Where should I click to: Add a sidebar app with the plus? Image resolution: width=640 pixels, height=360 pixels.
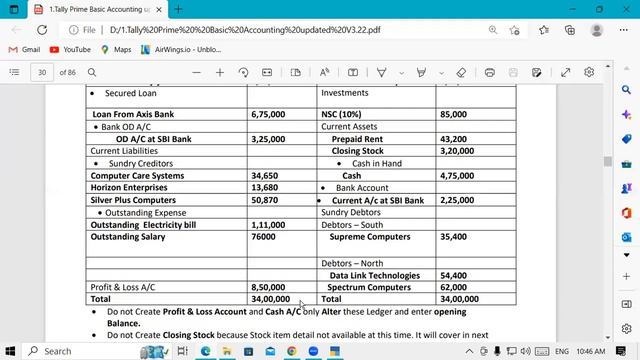click(x=627, y=276)
